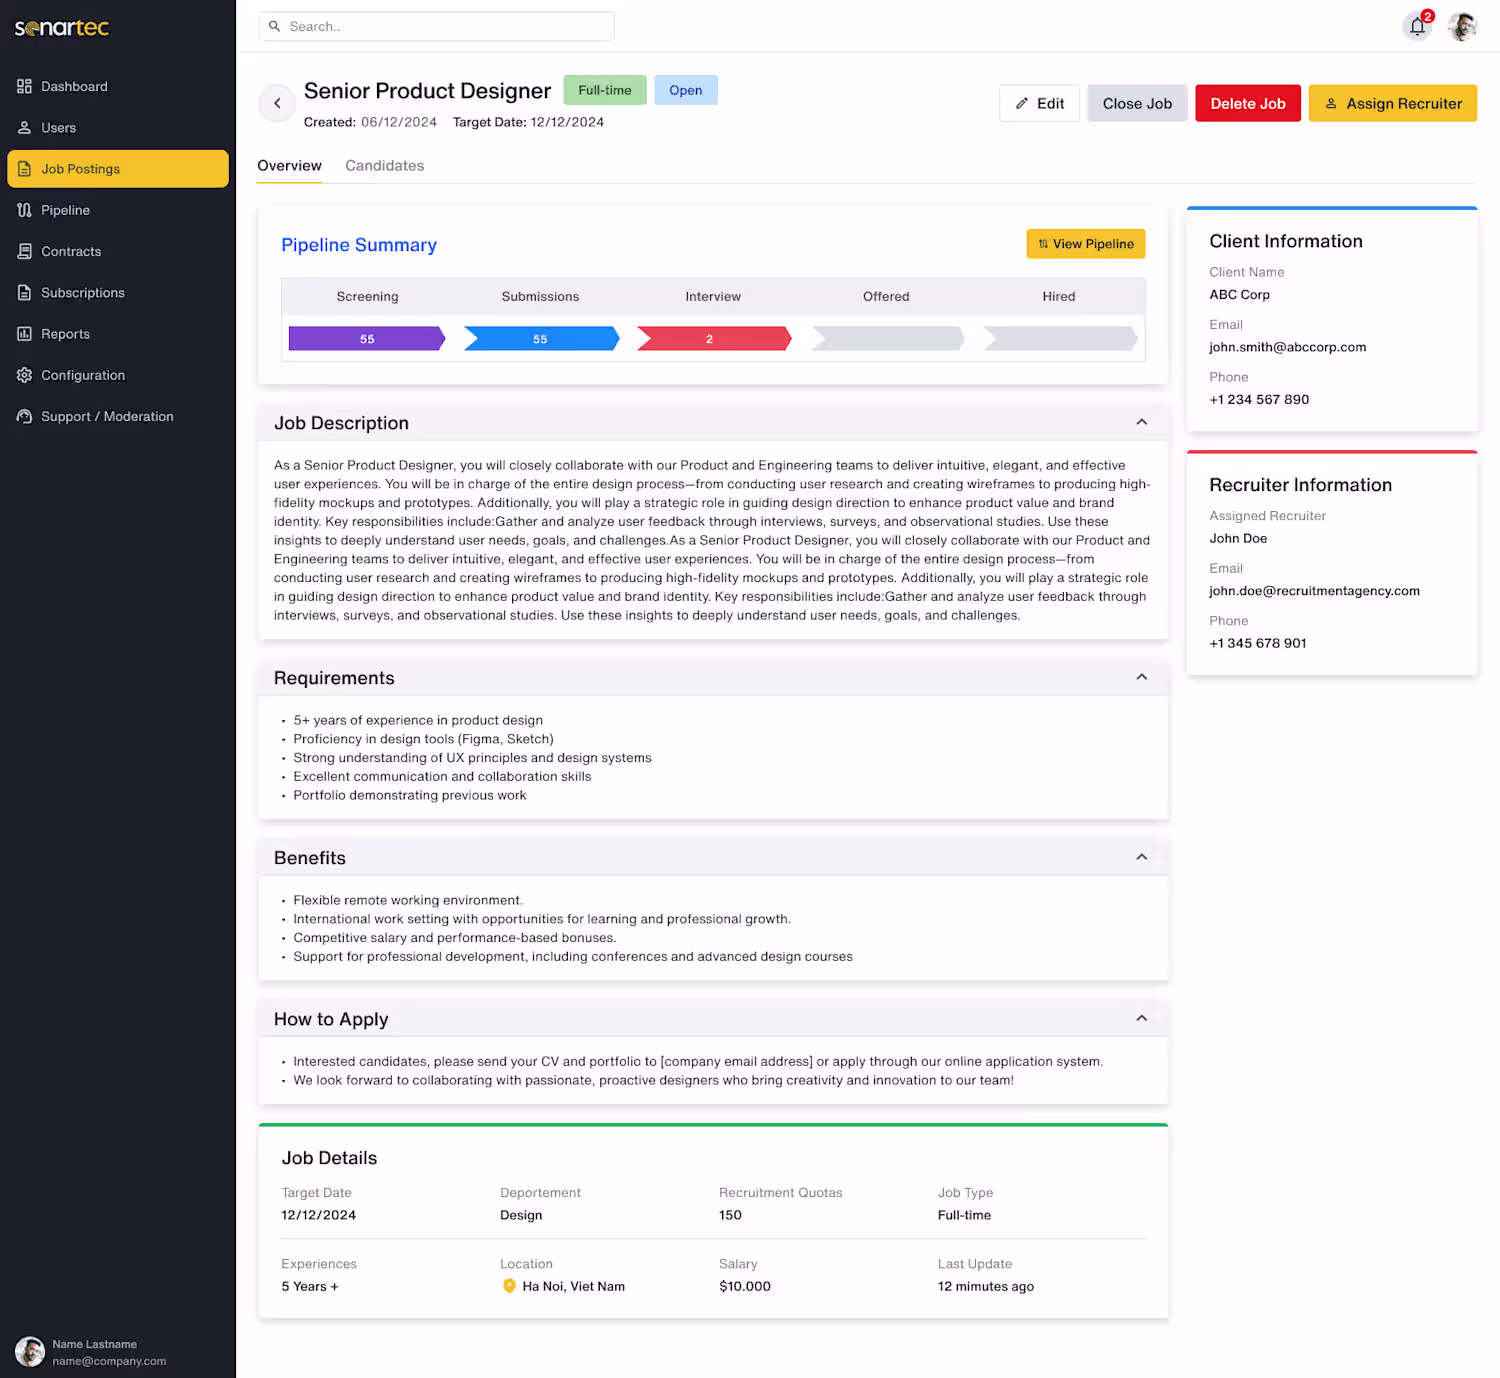Collapse the Requirements section

(1141, 677)
